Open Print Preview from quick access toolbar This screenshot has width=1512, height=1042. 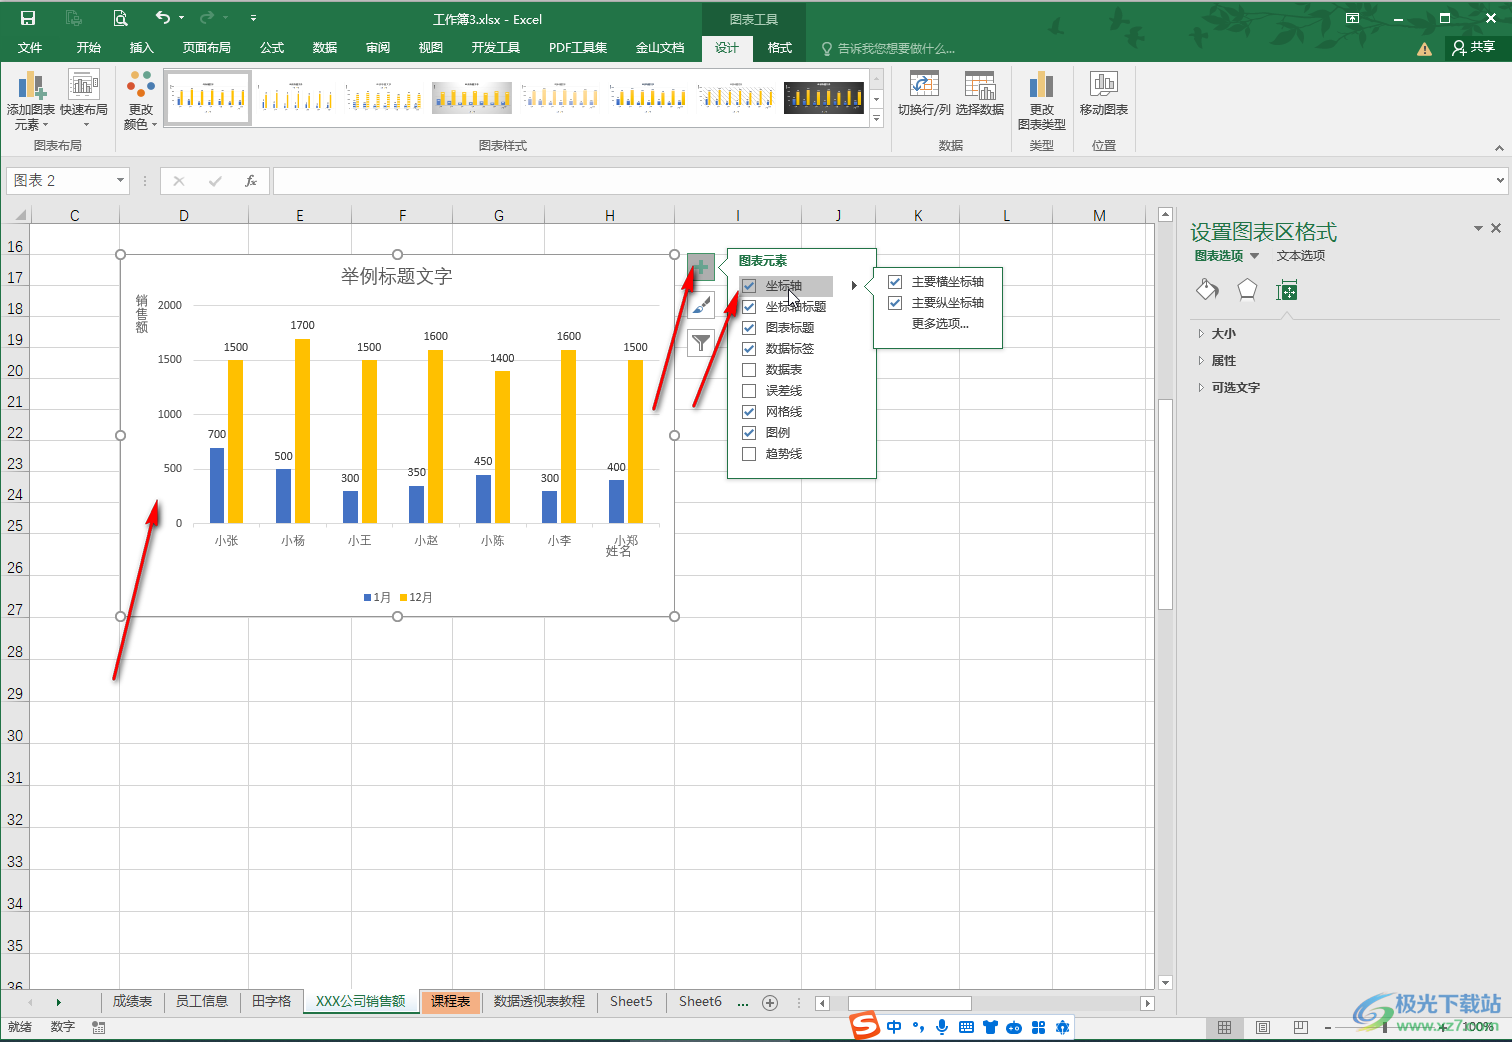point(120,18)
